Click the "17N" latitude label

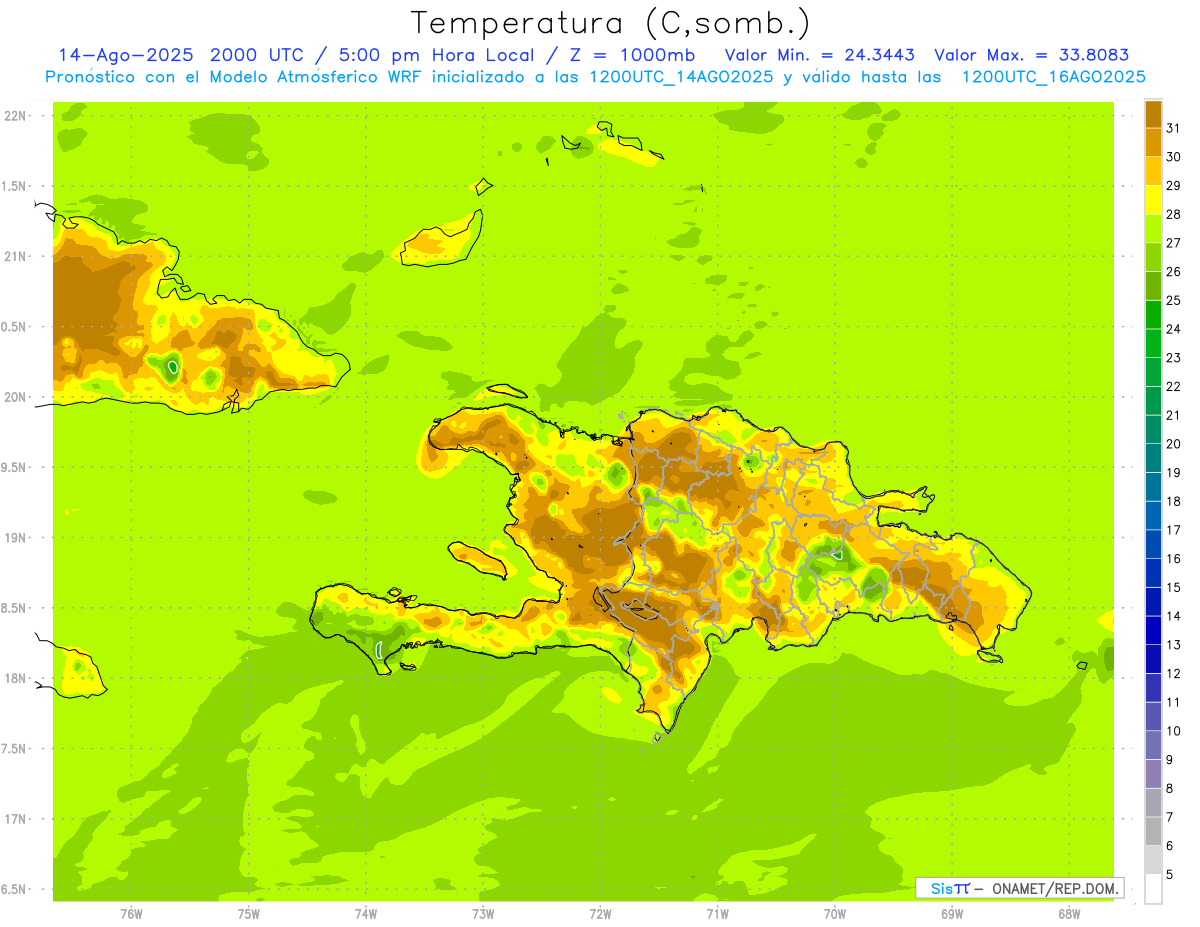point(16,819)
